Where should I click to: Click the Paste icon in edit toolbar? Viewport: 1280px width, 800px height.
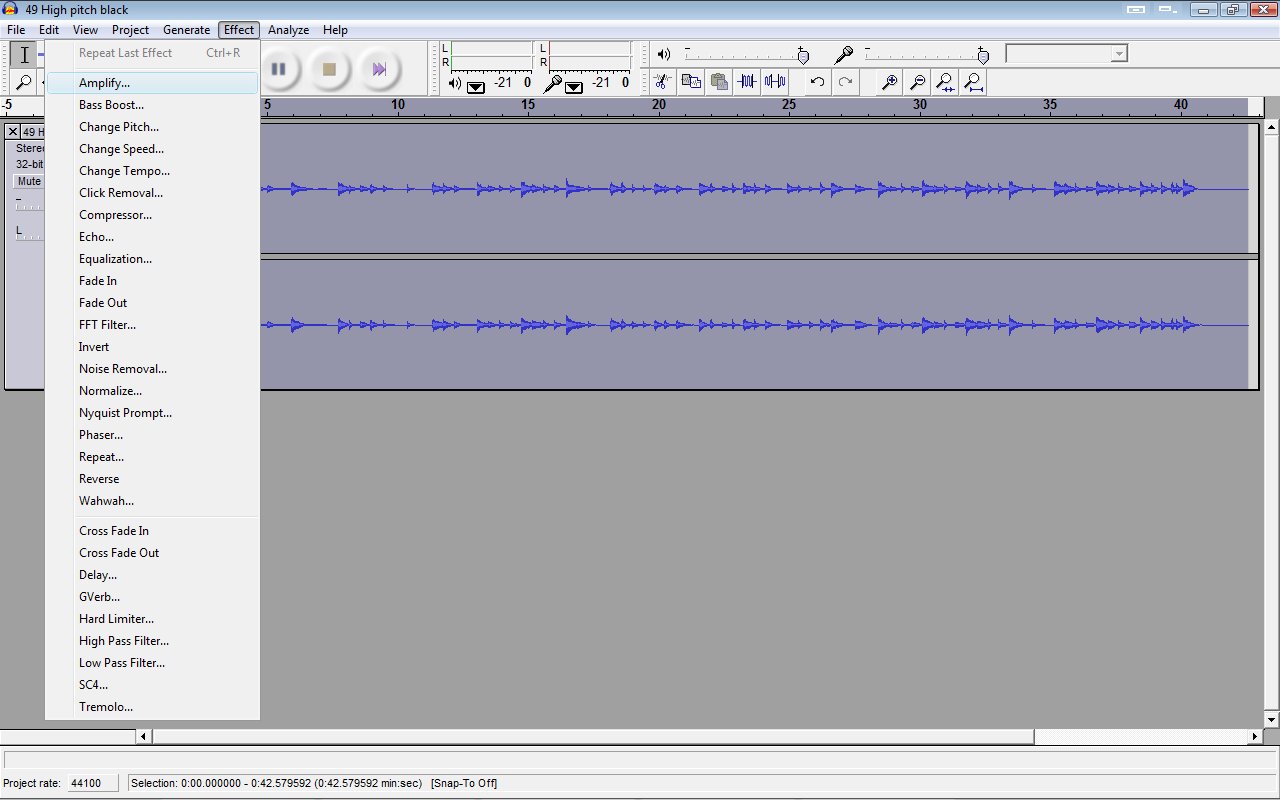(718, 82)
